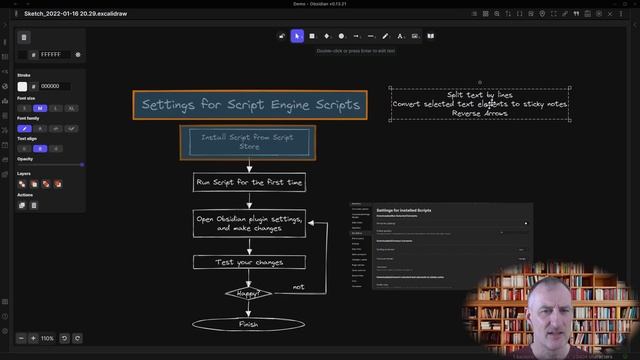Toggle dark mode icon beside background color
This screenshot has height=360, width=640.
click(78, 55)
